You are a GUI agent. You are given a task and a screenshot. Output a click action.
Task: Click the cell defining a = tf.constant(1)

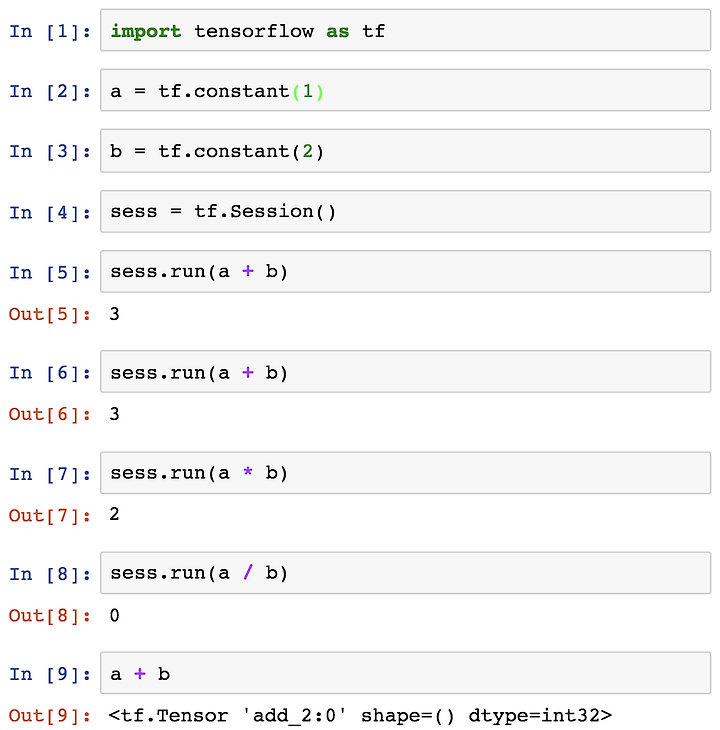pyautogui.click(x=405, y=90)
